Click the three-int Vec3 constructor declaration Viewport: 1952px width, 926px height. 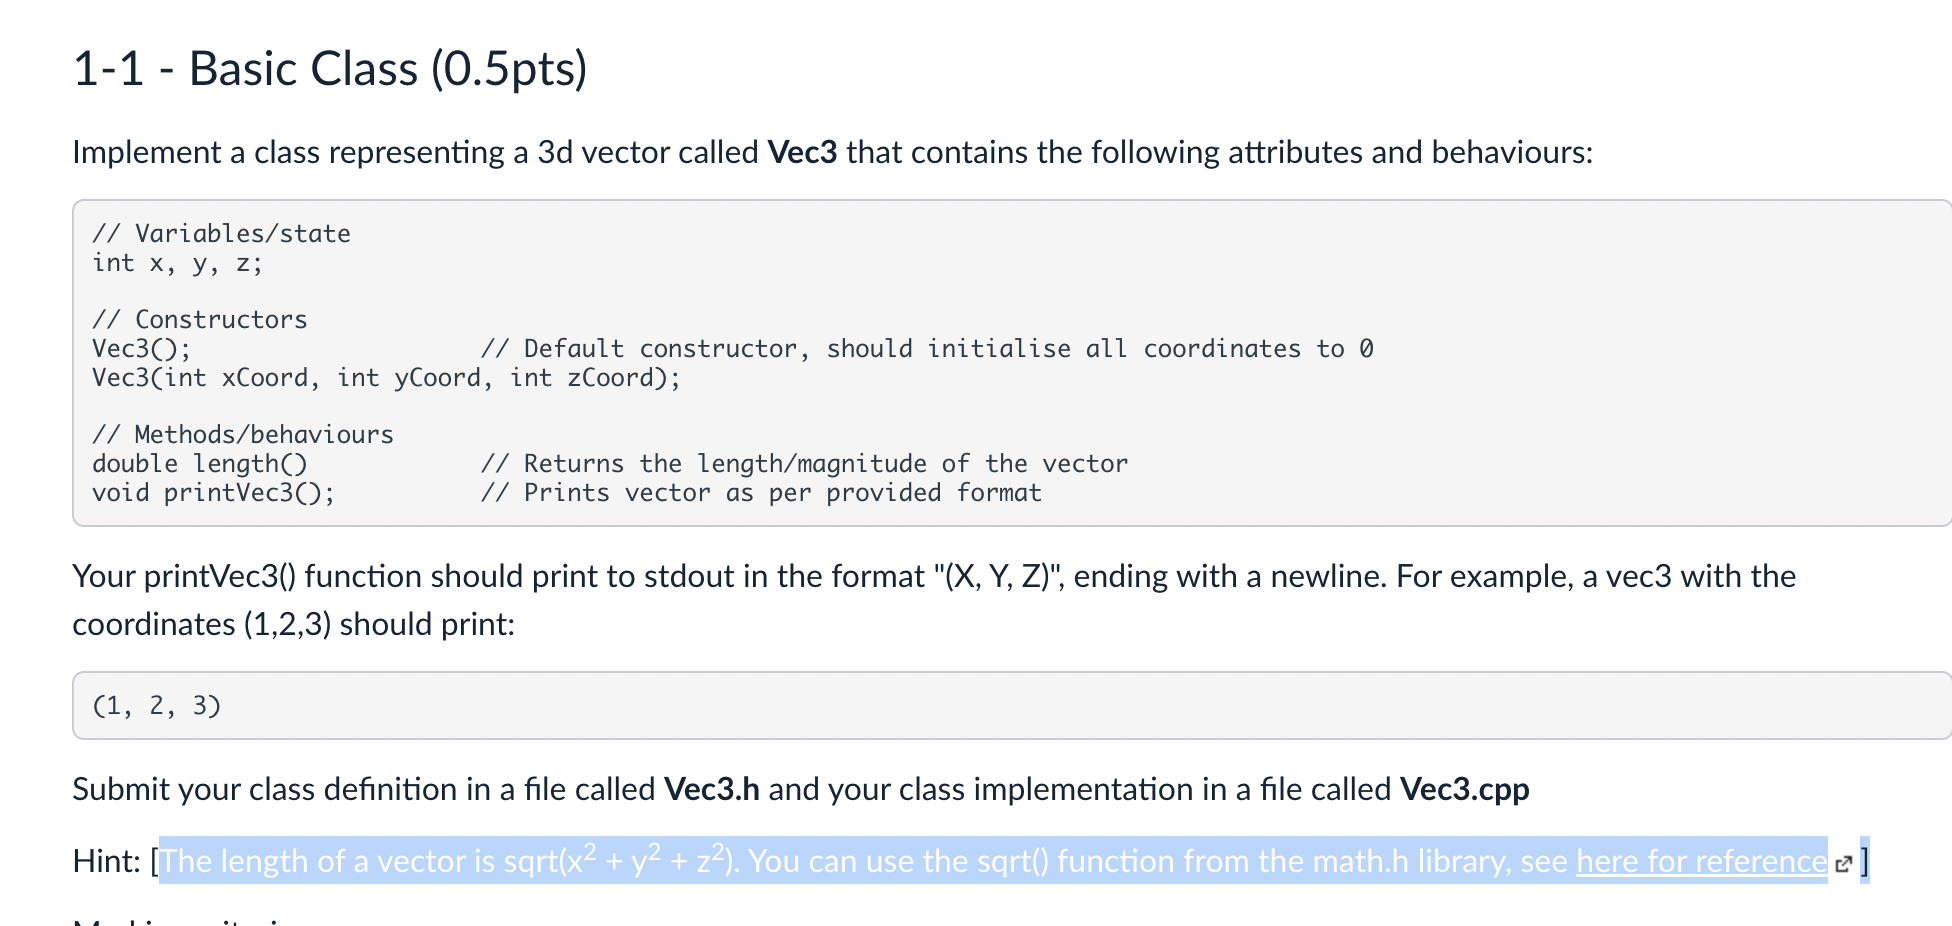point(386,378)
